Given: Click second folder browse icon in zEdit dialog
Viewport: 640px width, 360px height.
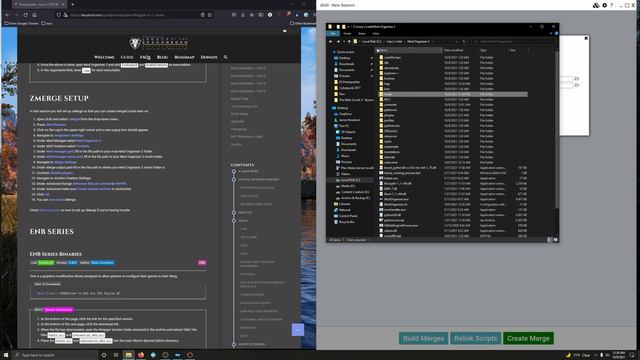Looking at the screenshot, I should click(577, 85).
